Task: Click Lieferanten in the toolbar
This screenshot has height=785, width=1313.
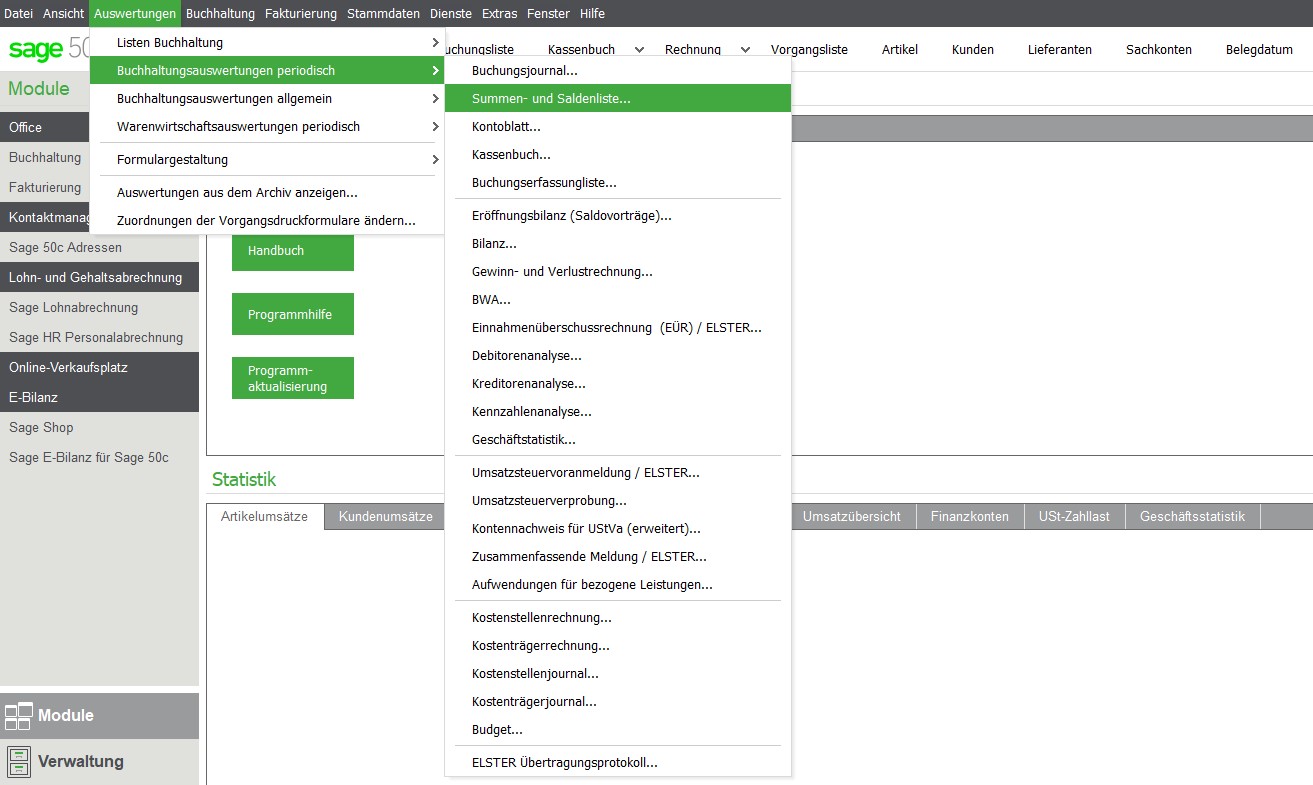Action: (1060, 49)
